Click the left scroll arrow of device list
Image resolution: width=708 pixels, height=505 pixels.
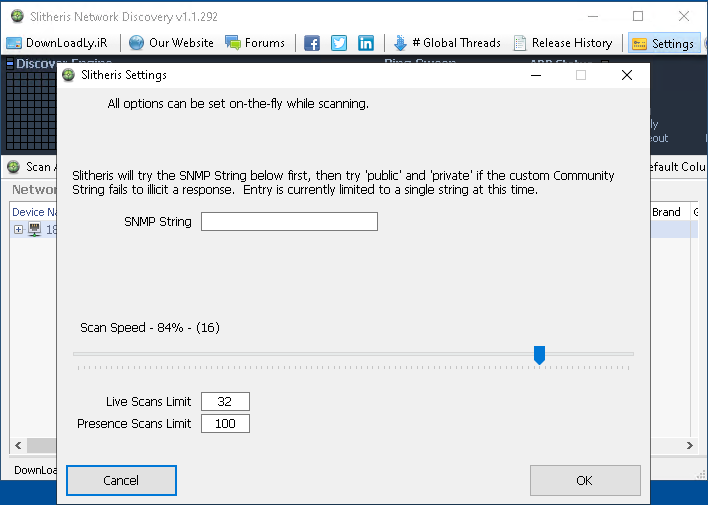tap(18, 445)
